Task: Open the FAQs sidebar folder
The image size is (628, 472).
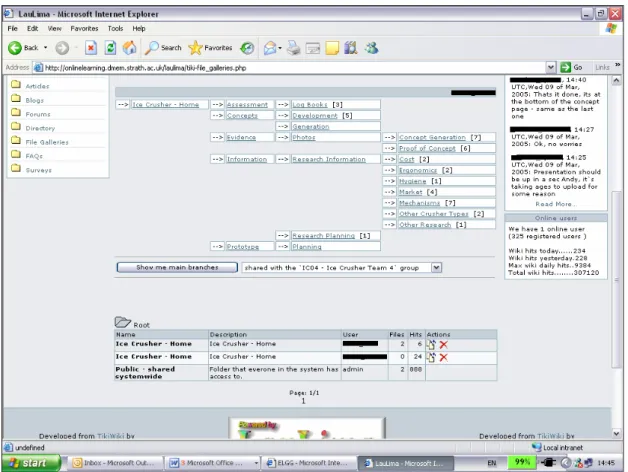Action: (34, 156)
